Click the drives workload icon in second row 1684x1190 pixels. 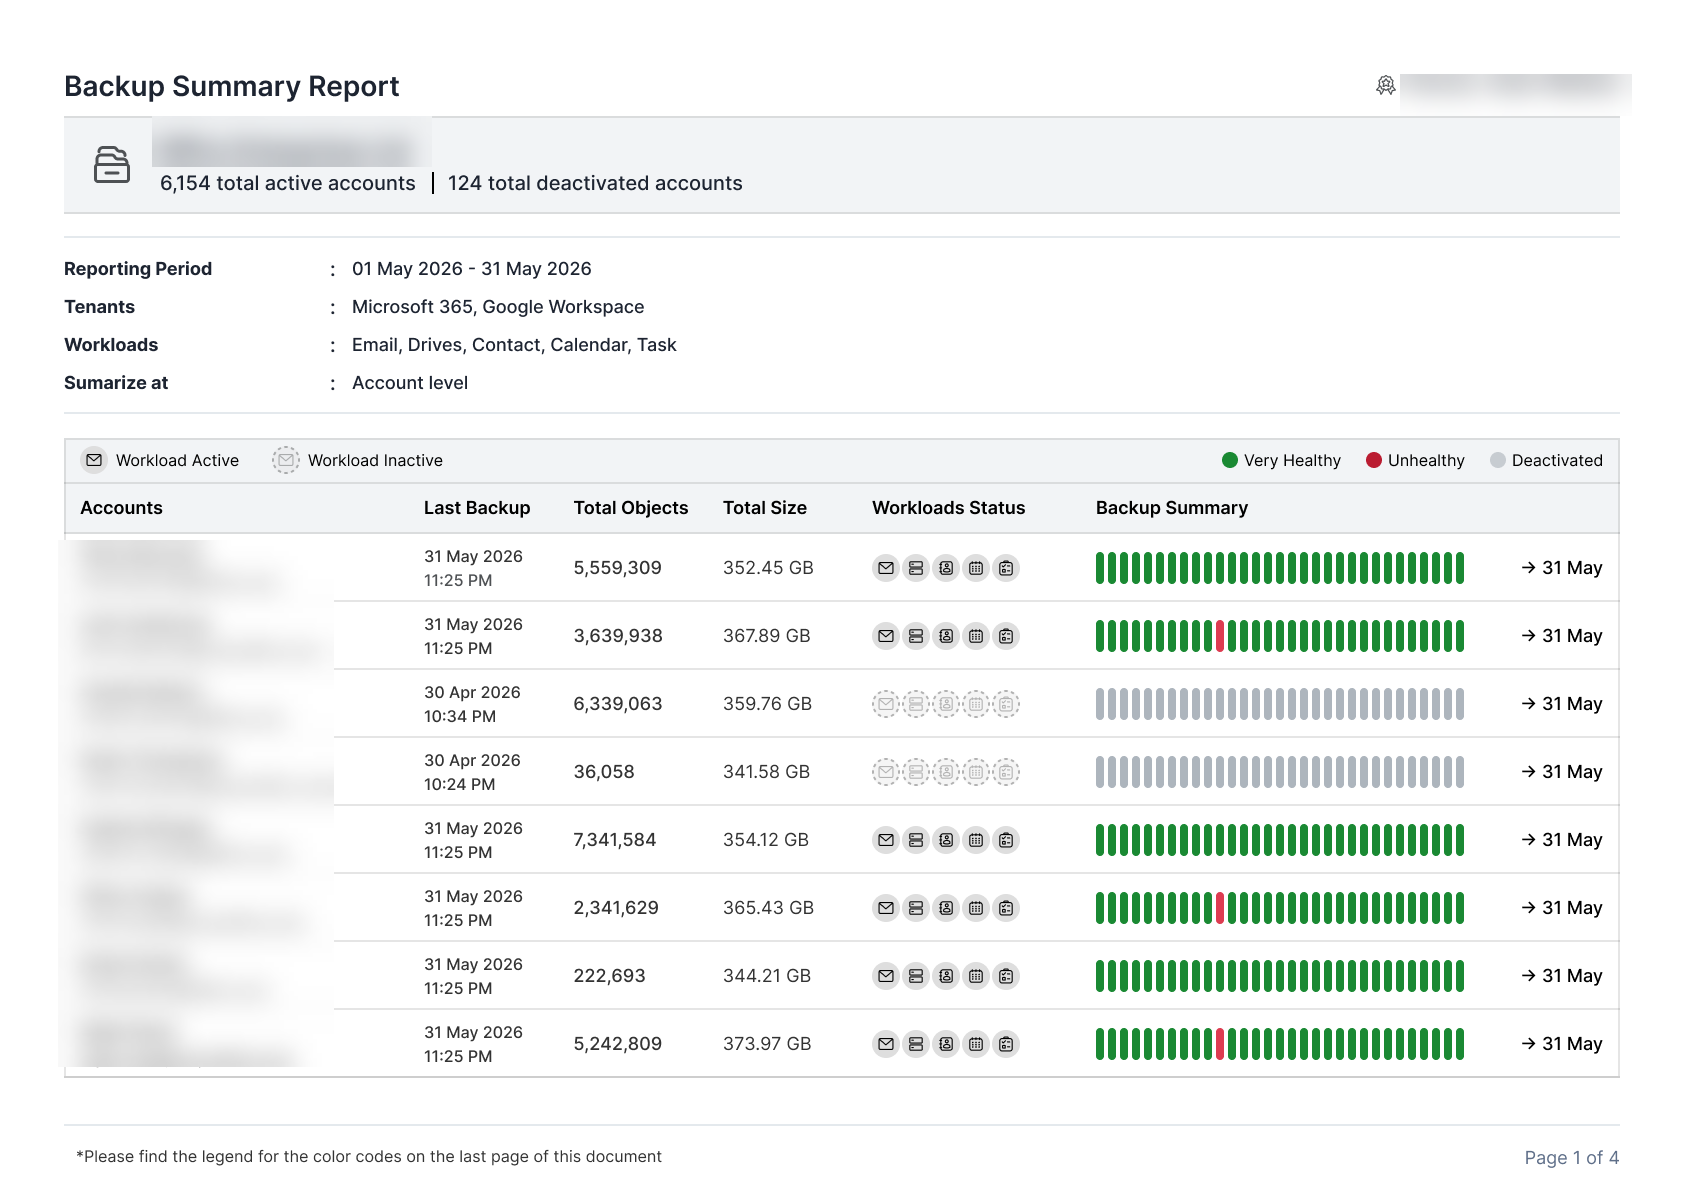(x=916, y=636)
